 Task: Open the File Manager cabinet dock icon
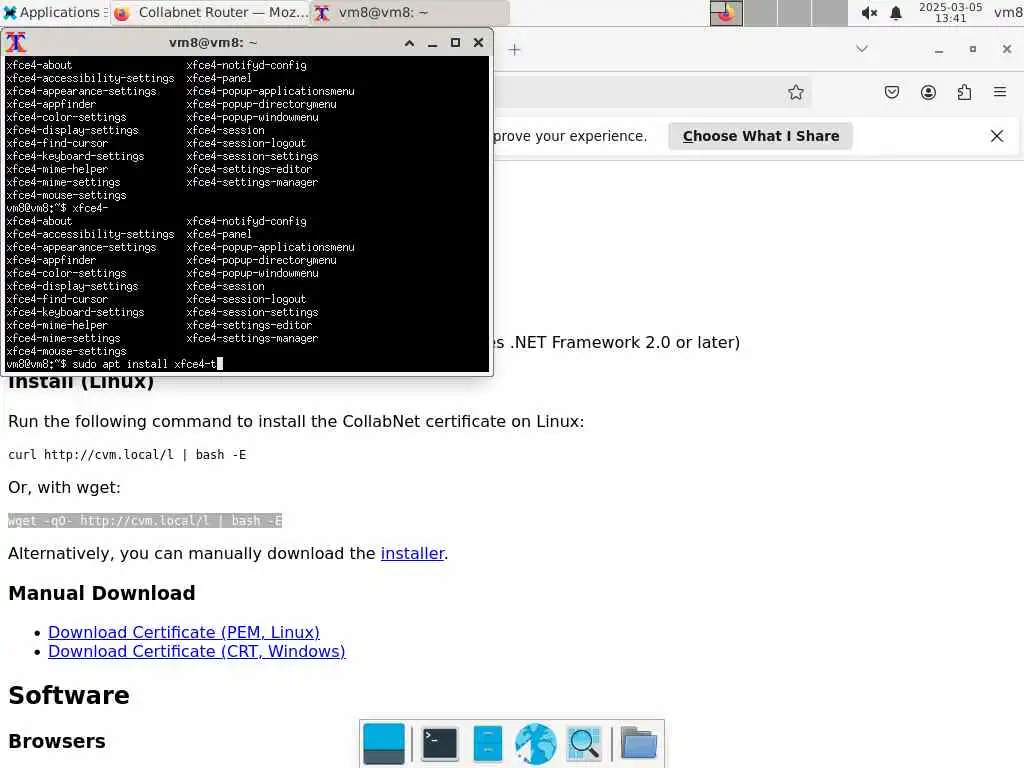pos(487,744)
